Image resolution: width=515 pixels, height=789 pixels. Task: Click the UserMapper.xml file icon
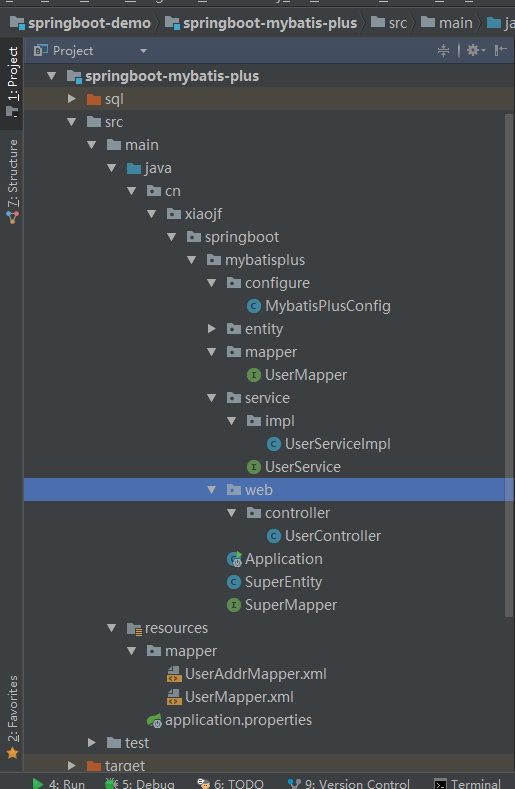(x=174, y=697)
